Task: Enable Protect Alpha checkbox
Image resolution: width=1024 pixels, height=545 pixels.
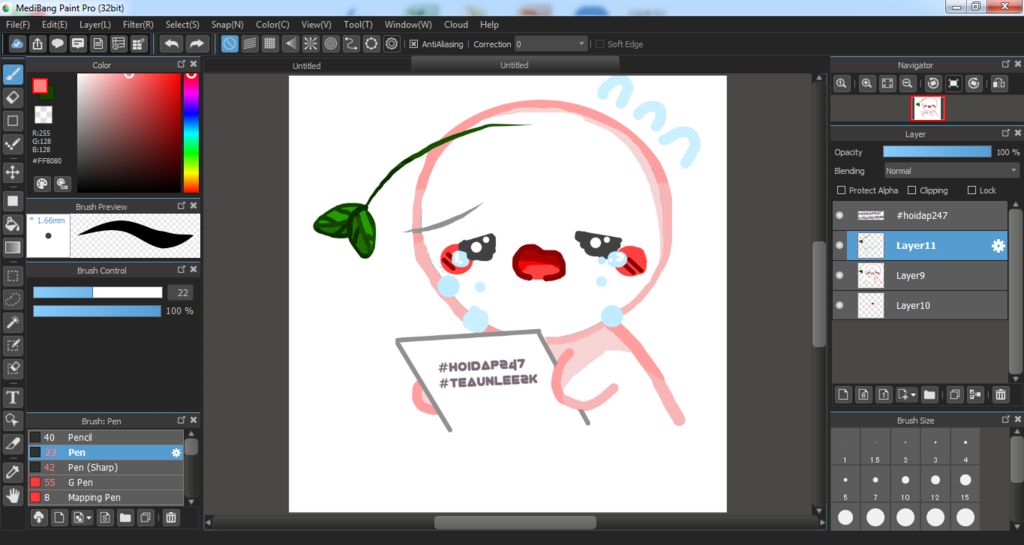Action: coord(841,191)
